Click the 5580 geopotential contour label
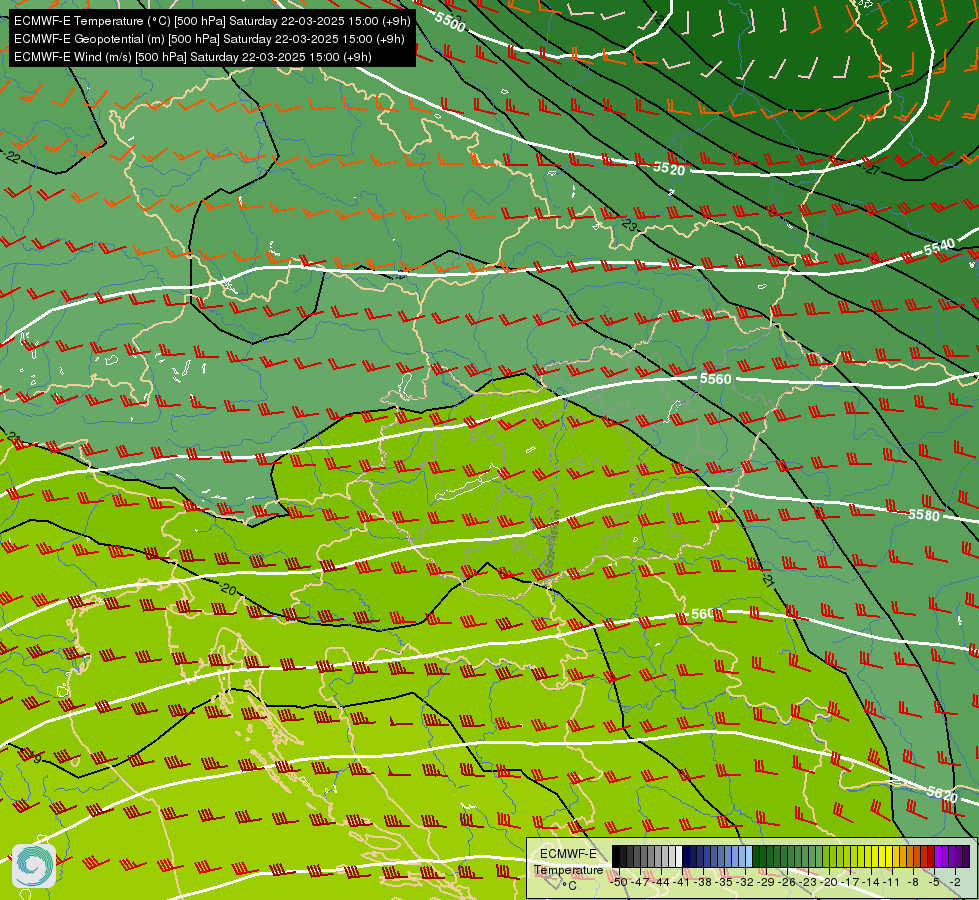 923,515
